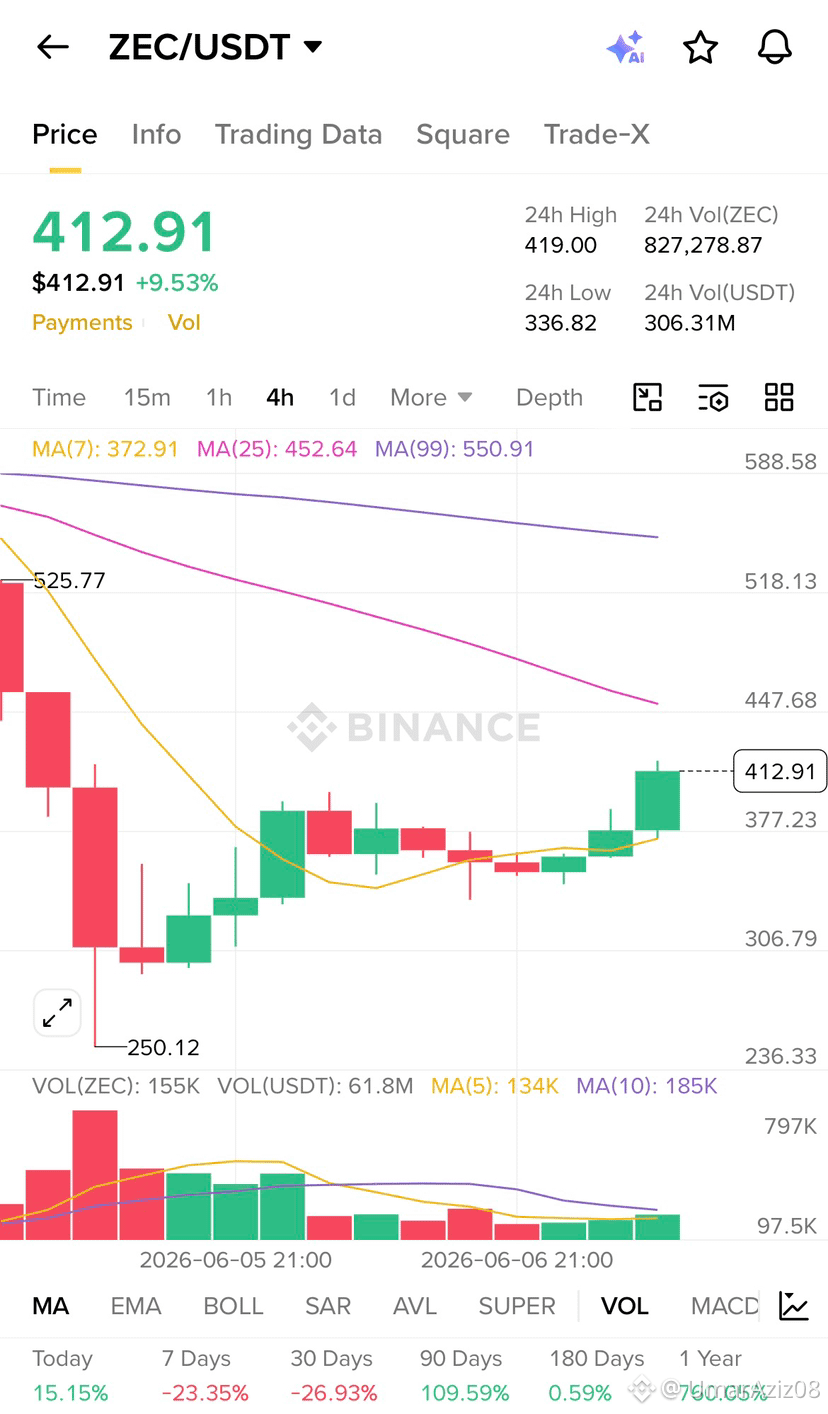Open the chart drawing tools icon

pos(648,397)
